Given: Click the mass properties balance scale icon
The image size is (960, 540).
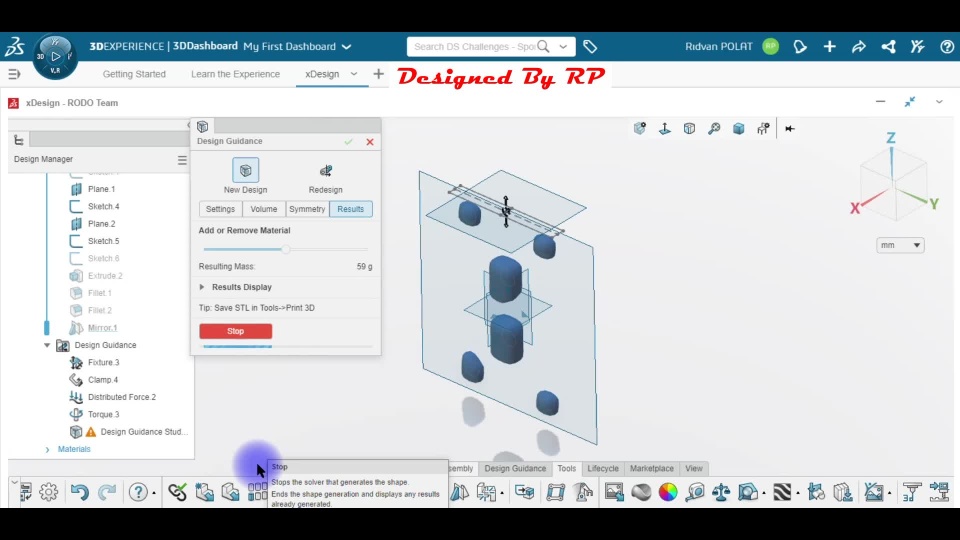Looking at the screenshot, I should (721, 492).
